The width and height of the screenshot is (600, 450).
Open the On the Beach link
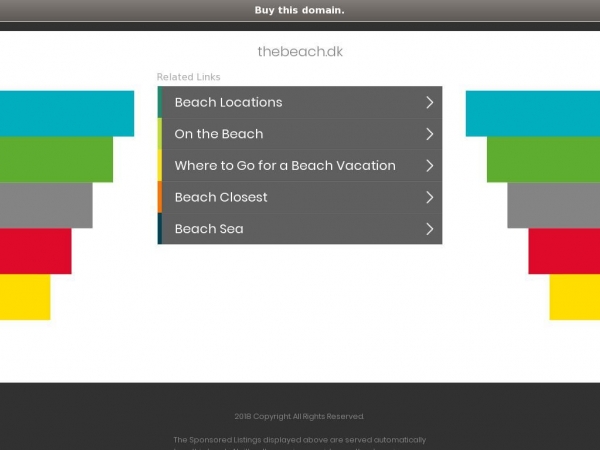click(300, 134)
